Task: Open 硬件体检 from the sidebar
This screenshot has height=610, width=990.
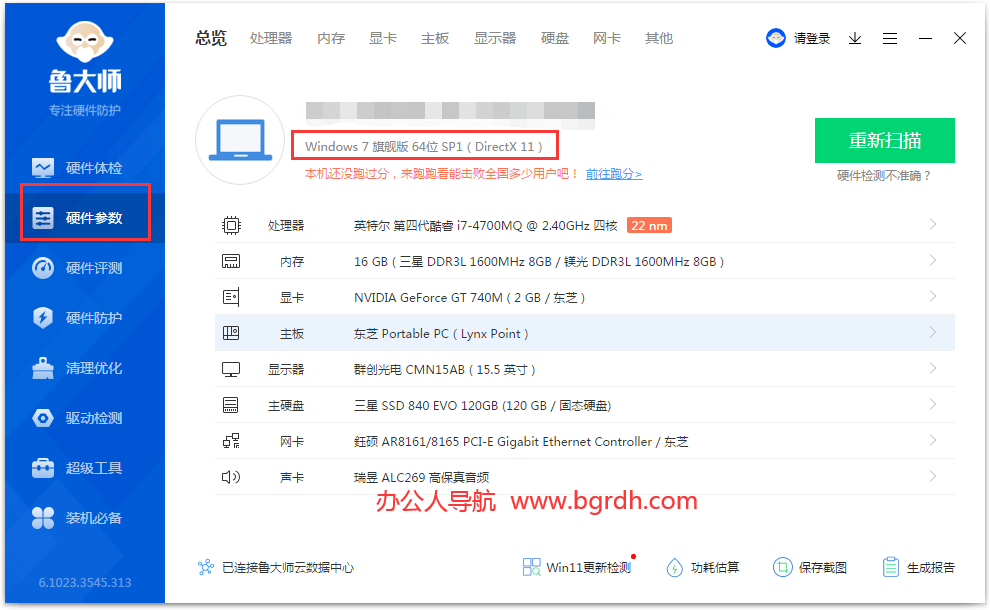Action: [85, 167]
